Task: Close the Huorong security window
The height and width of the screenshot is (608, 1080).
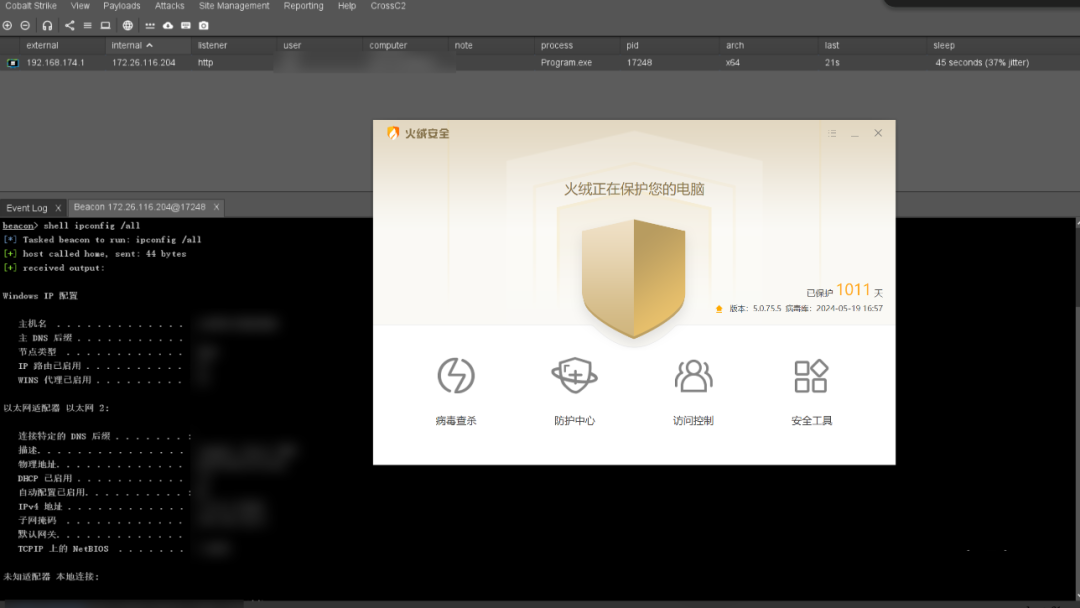Action: tap(878, 133)
